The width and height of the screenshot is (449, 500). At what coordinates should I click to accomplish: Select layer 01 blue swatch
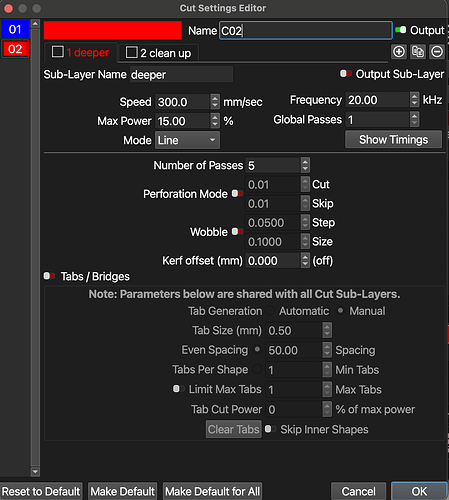[x=15, y=29]
